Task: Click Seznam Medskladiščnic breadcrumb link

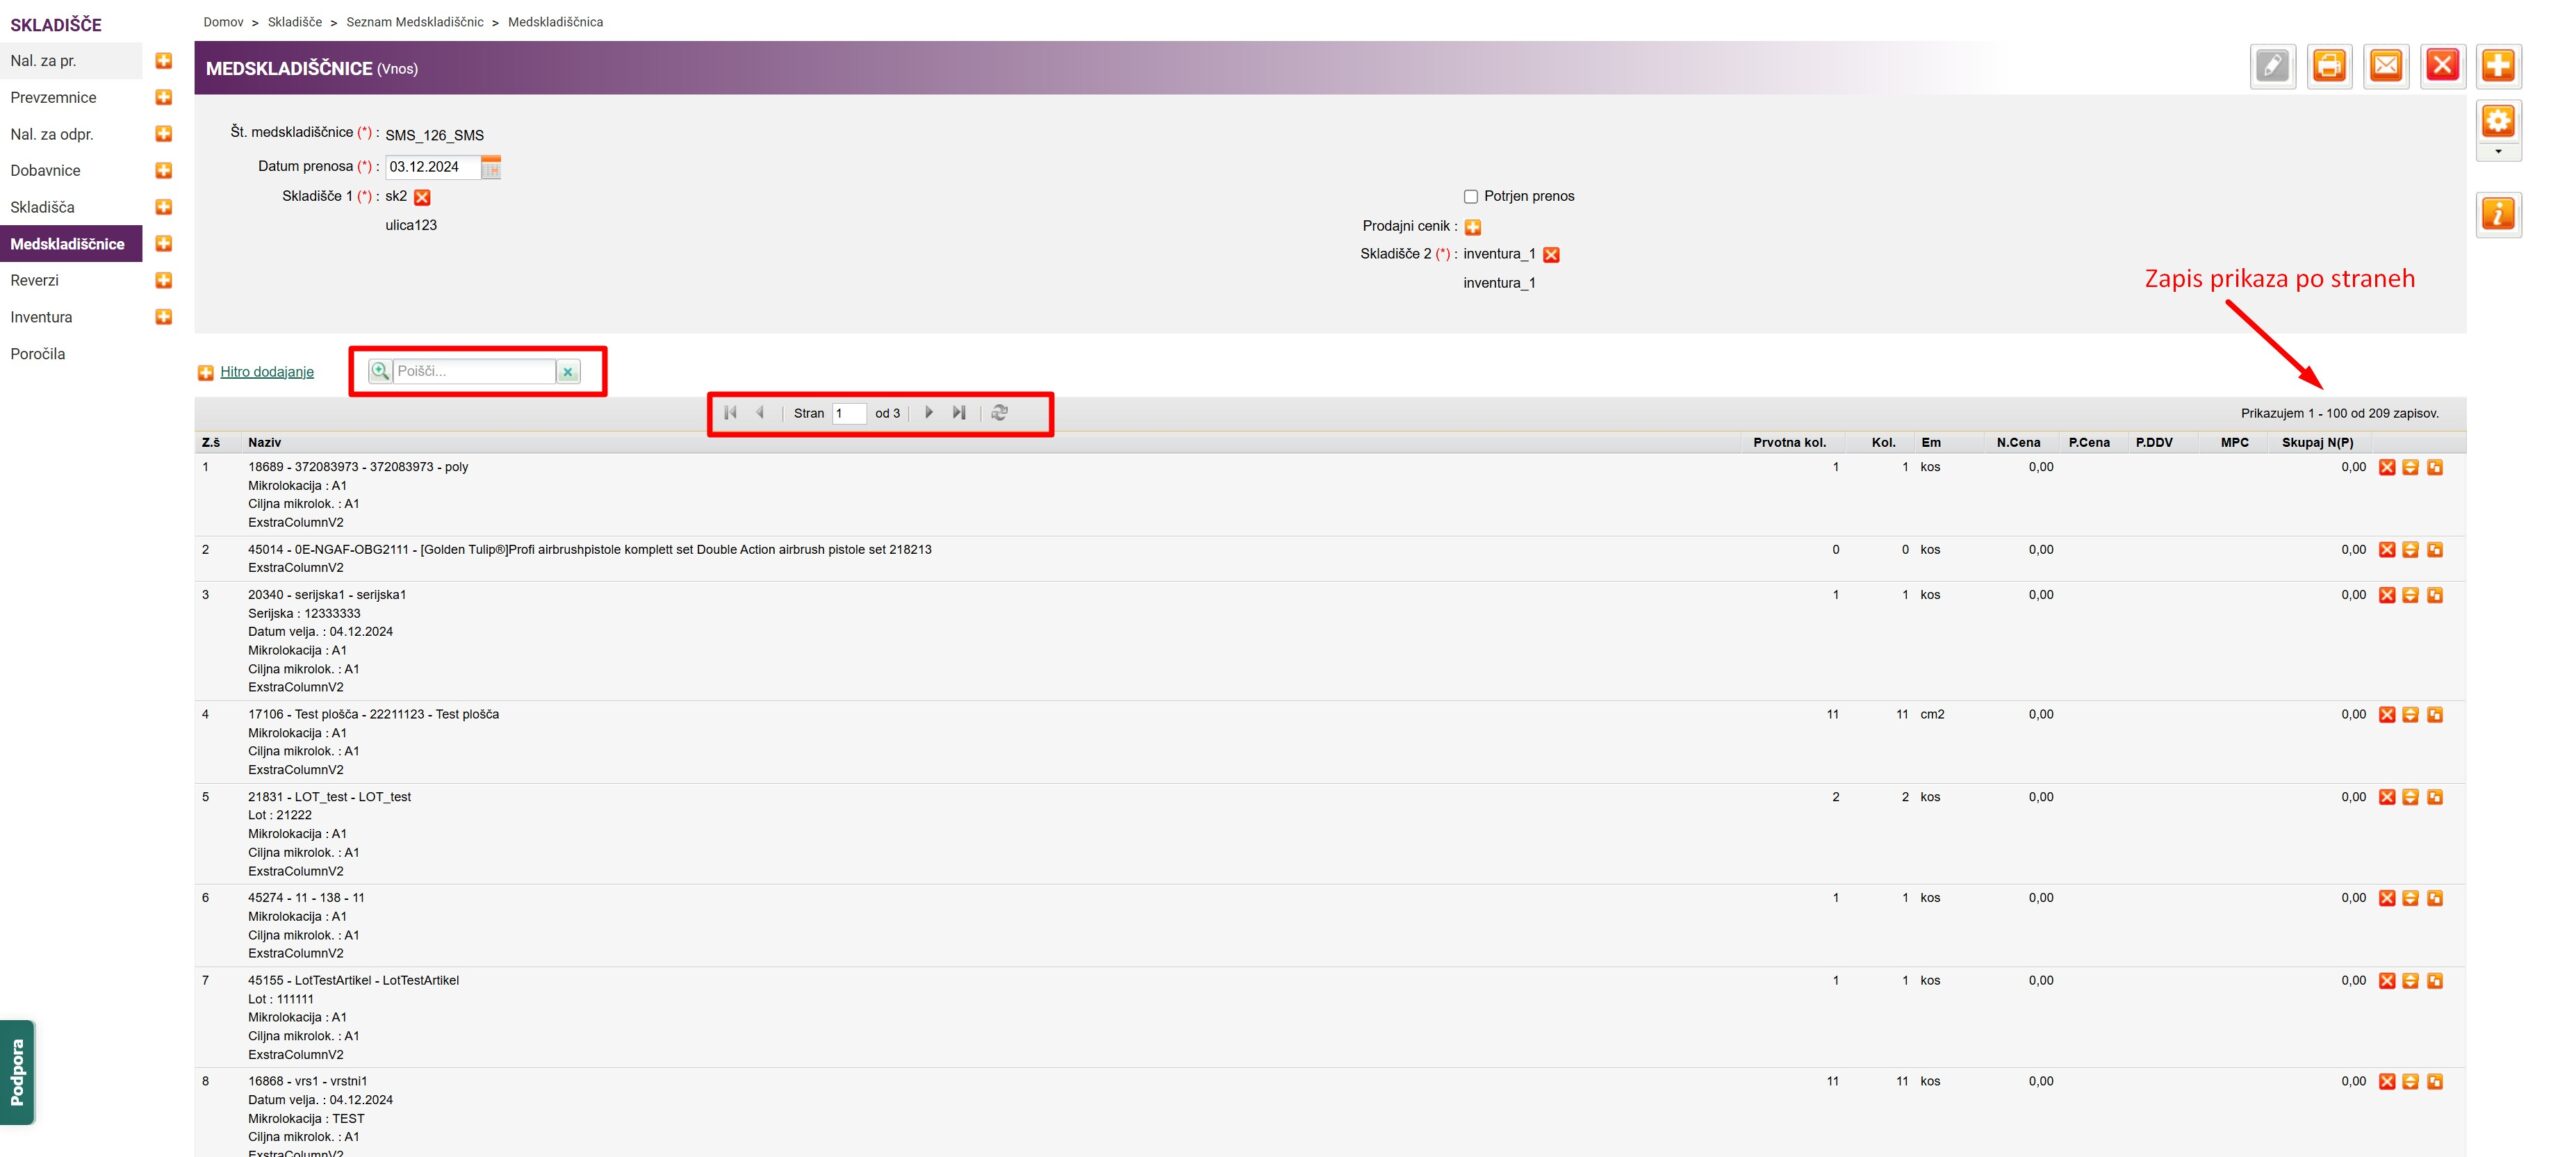Action: (x=414, y=22)
